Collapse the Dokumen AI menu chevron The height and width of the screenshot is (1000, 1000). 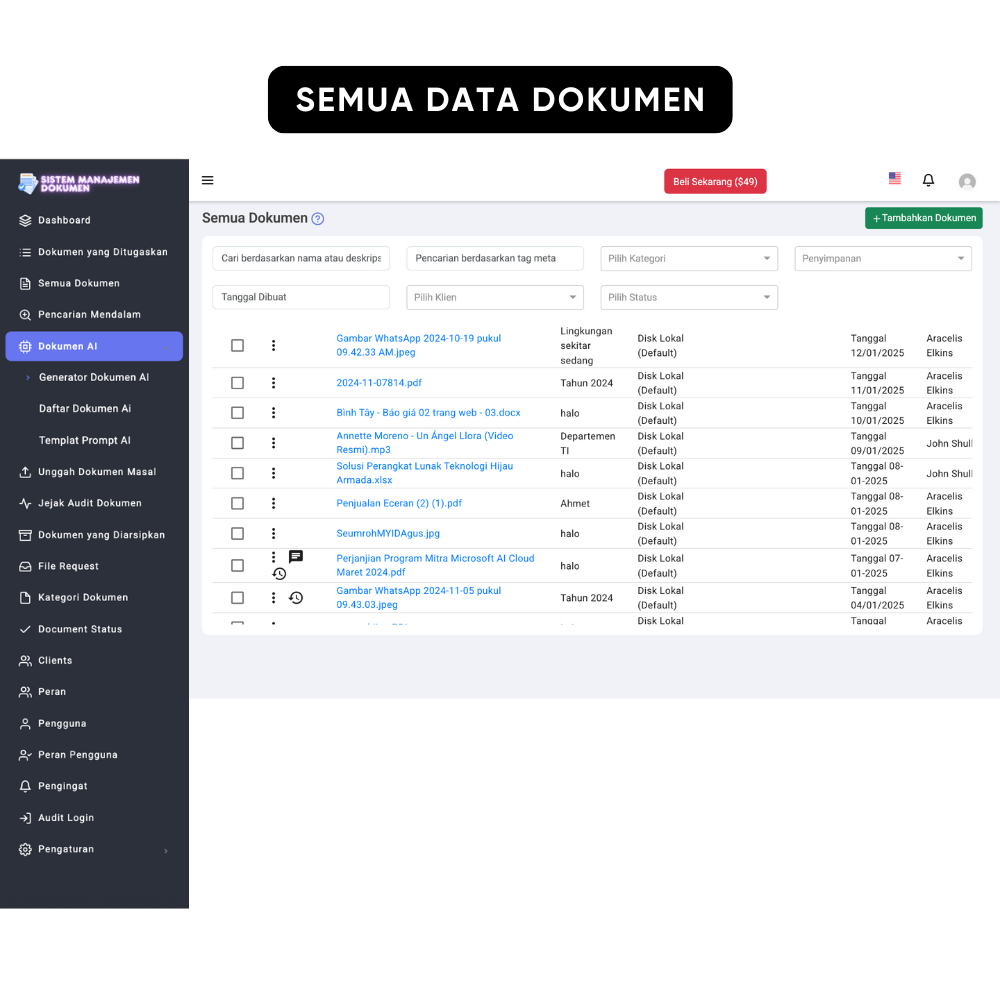pyautogui.click(x=166, y=347)
